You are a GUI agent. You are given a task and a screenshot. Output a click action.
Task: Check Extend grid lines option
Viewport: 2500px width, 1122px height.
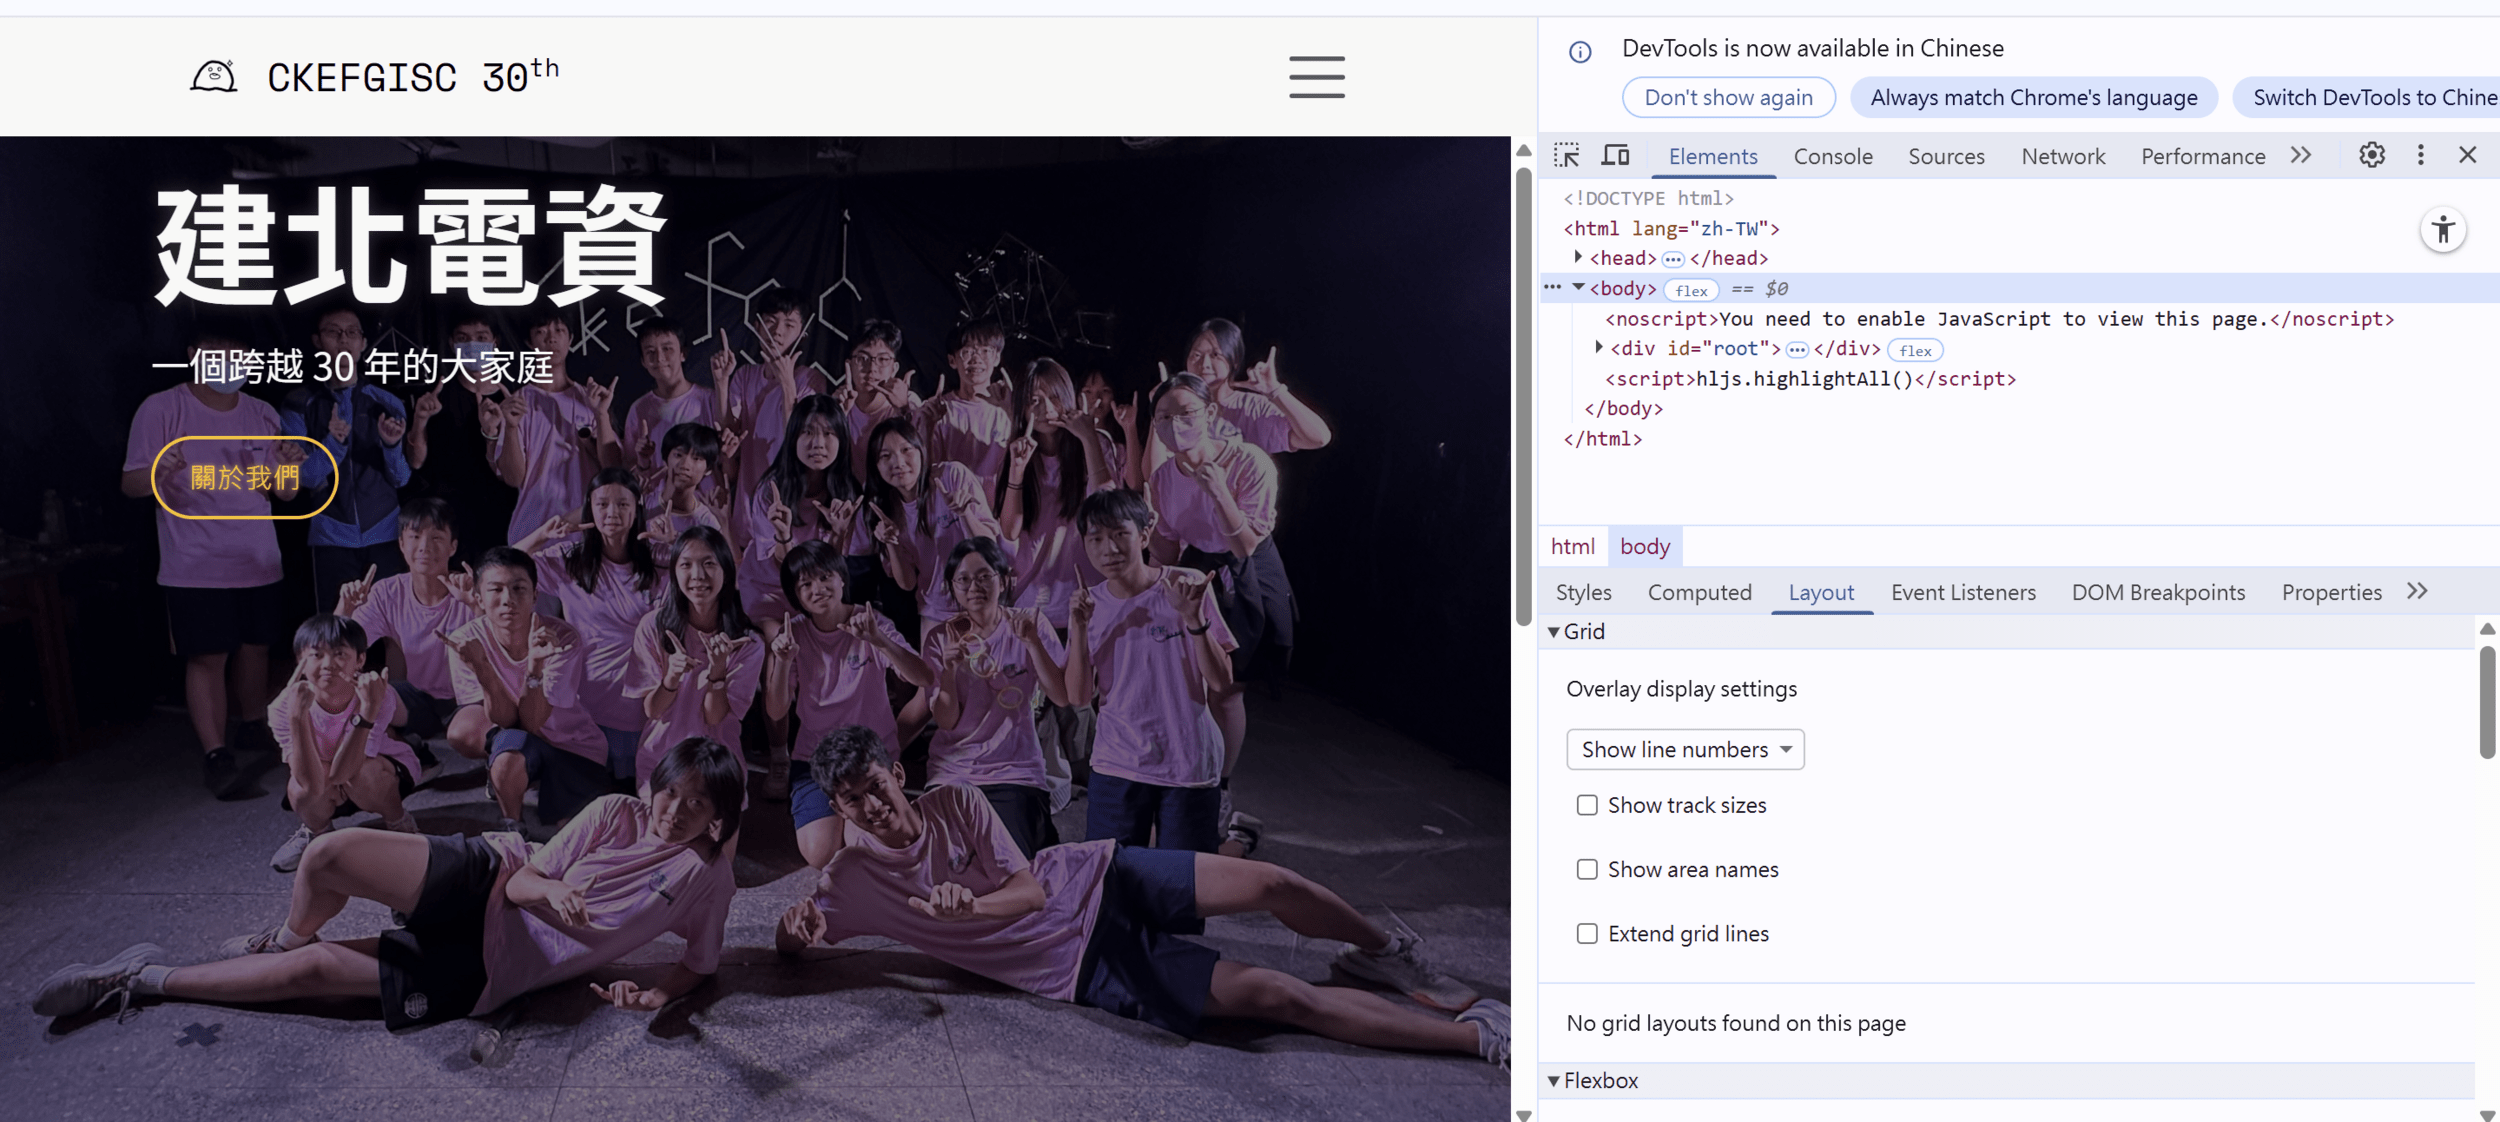pos(1587,933)
